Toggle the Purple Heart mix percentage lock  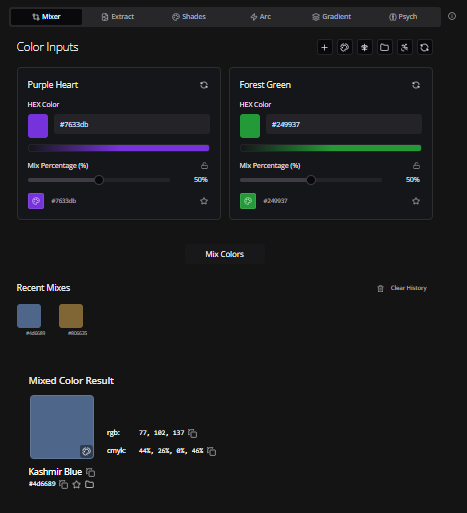click(x=204, y=165)
